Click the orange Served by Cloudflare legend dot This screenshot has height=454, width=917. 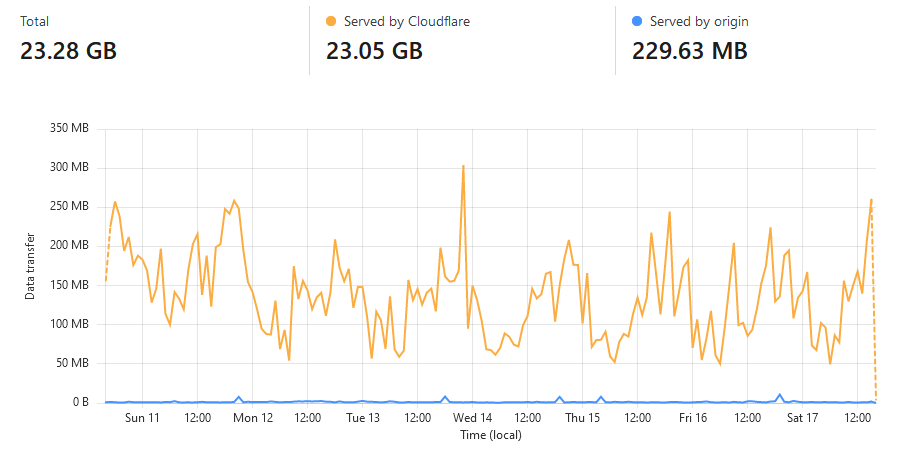pos(331,21)
